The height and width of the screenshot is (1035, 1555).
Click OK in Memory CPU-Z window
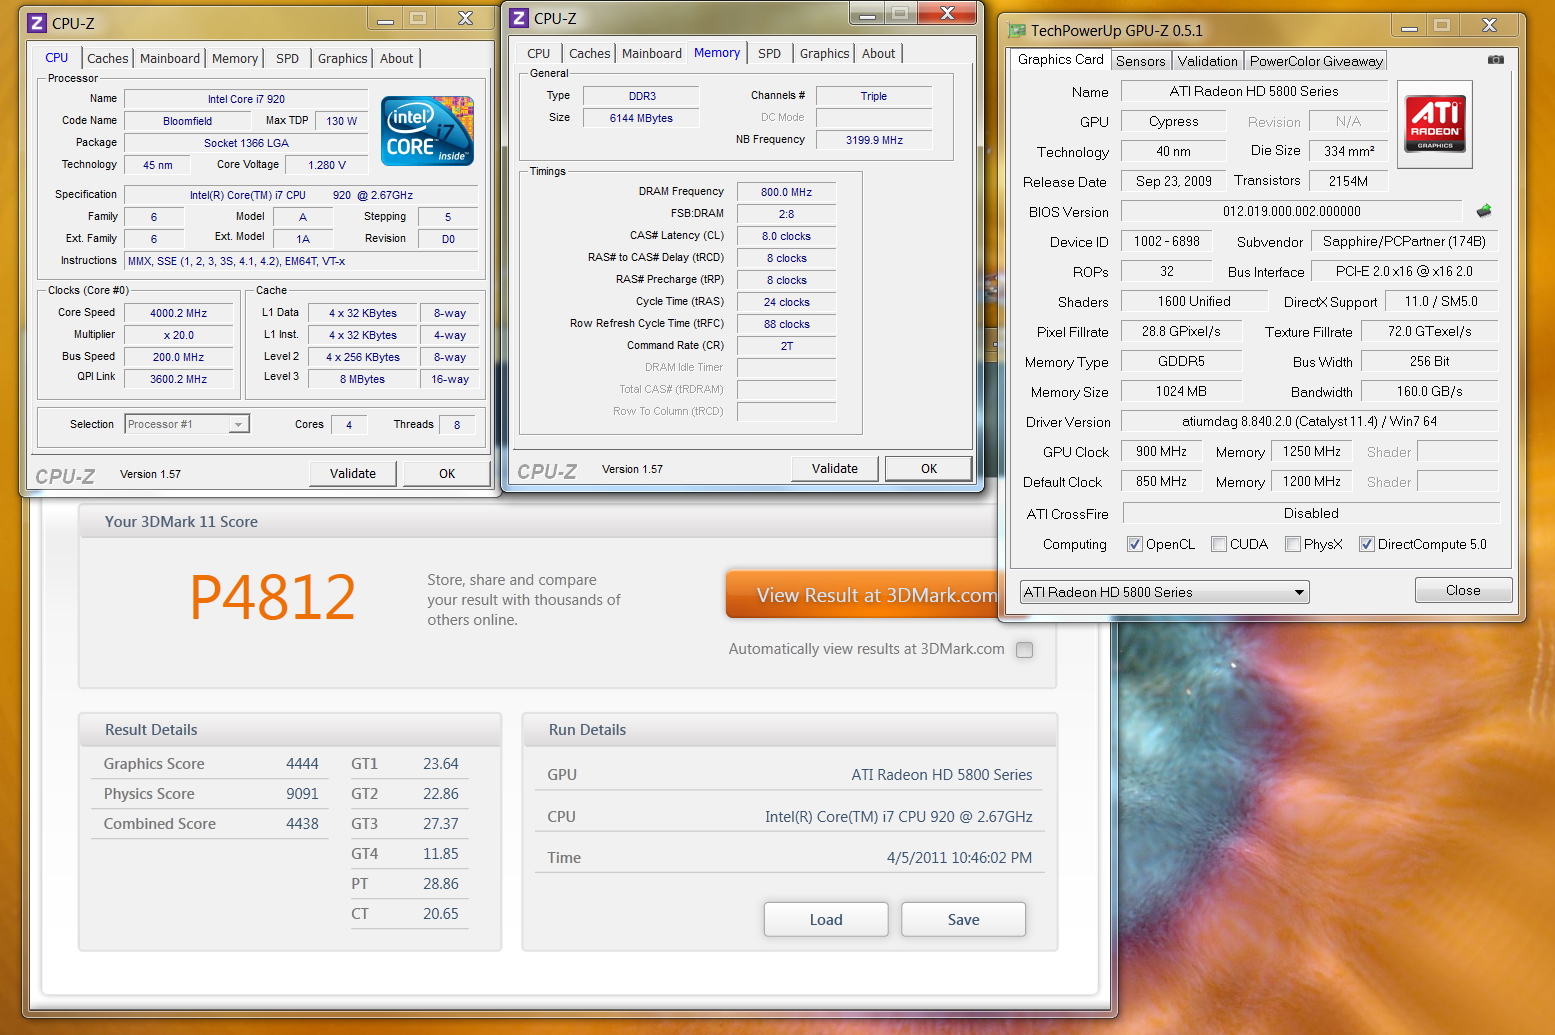929,469
